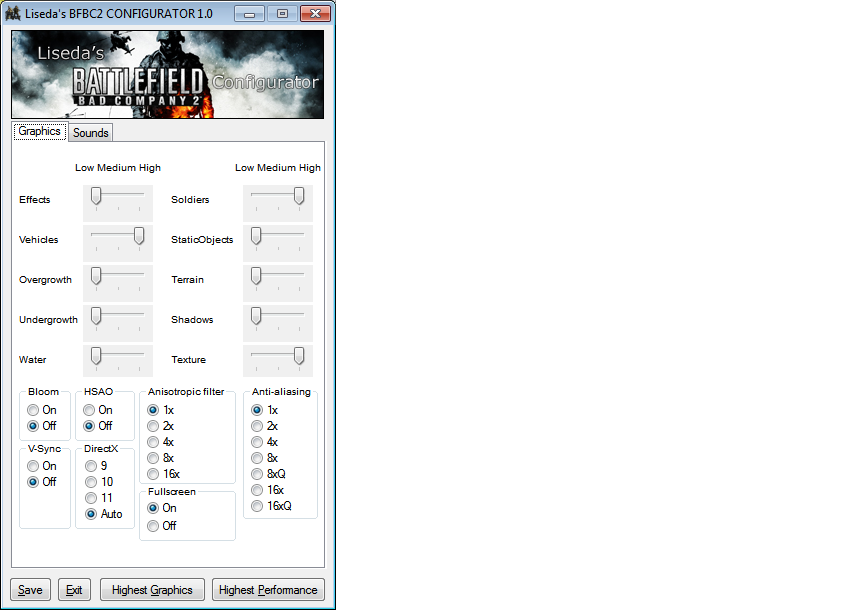The height and width of the screenshot is (610, 864).
Task: Click the Shadows quality slider
Action: click(x=278, y=323)
